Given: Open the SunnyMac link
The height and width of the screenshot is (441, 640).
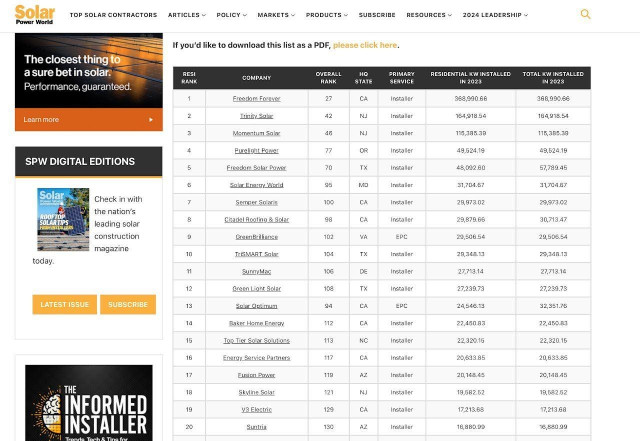Looking at the screenshot, I should click(x=256, y=272).
